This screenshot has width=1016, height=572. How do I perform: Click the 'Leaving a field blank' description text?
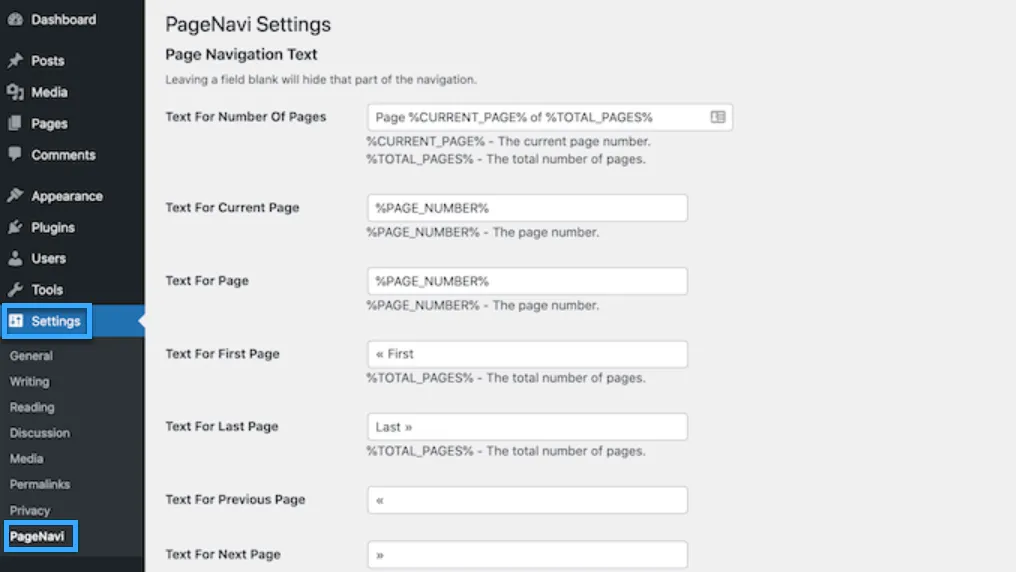tap(321, 80)
